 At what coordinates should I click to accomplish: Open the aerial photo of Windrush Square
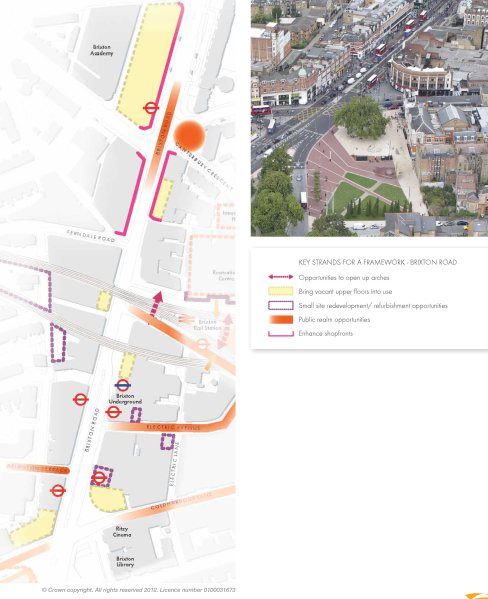(x=369, y=118)
